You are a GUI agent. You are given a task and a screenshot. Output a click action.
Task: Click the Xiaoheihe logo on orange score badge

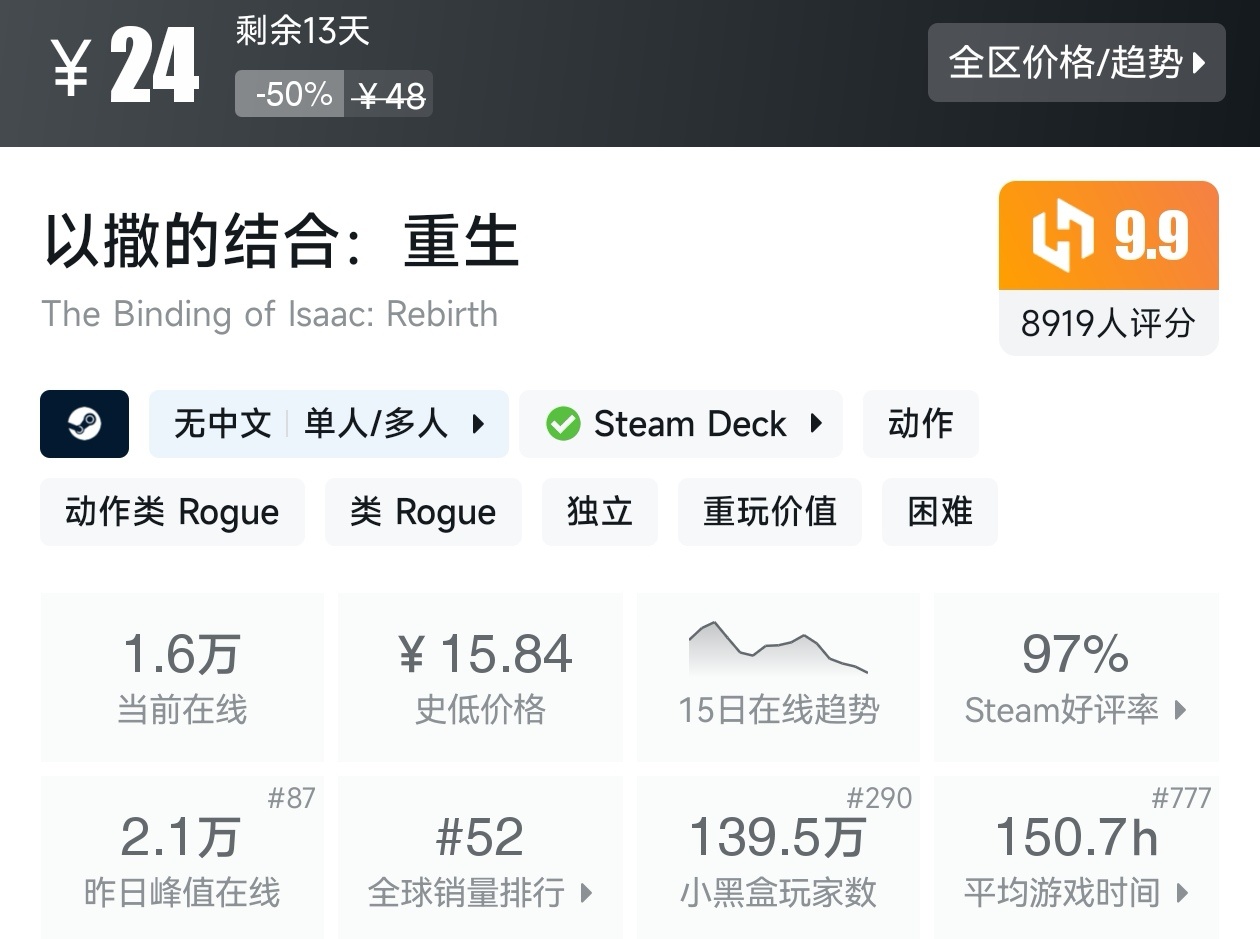[x=1063, y=236]
